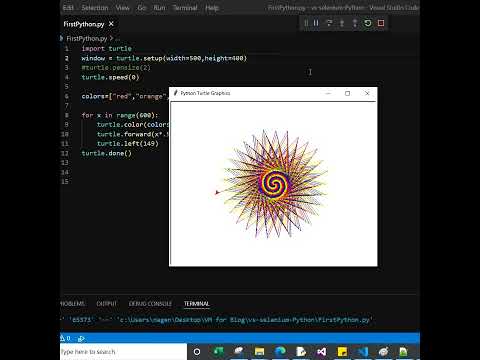The image size is (480, 360).
Task: Click FirstPython.py in the breadcrumb
Action: (x=87, y=39)
